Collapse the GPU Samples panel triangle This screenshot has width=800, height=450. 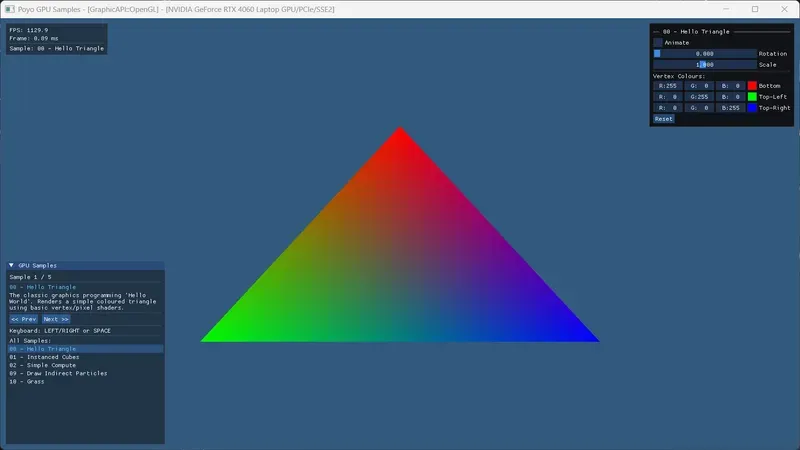[11, 265]
